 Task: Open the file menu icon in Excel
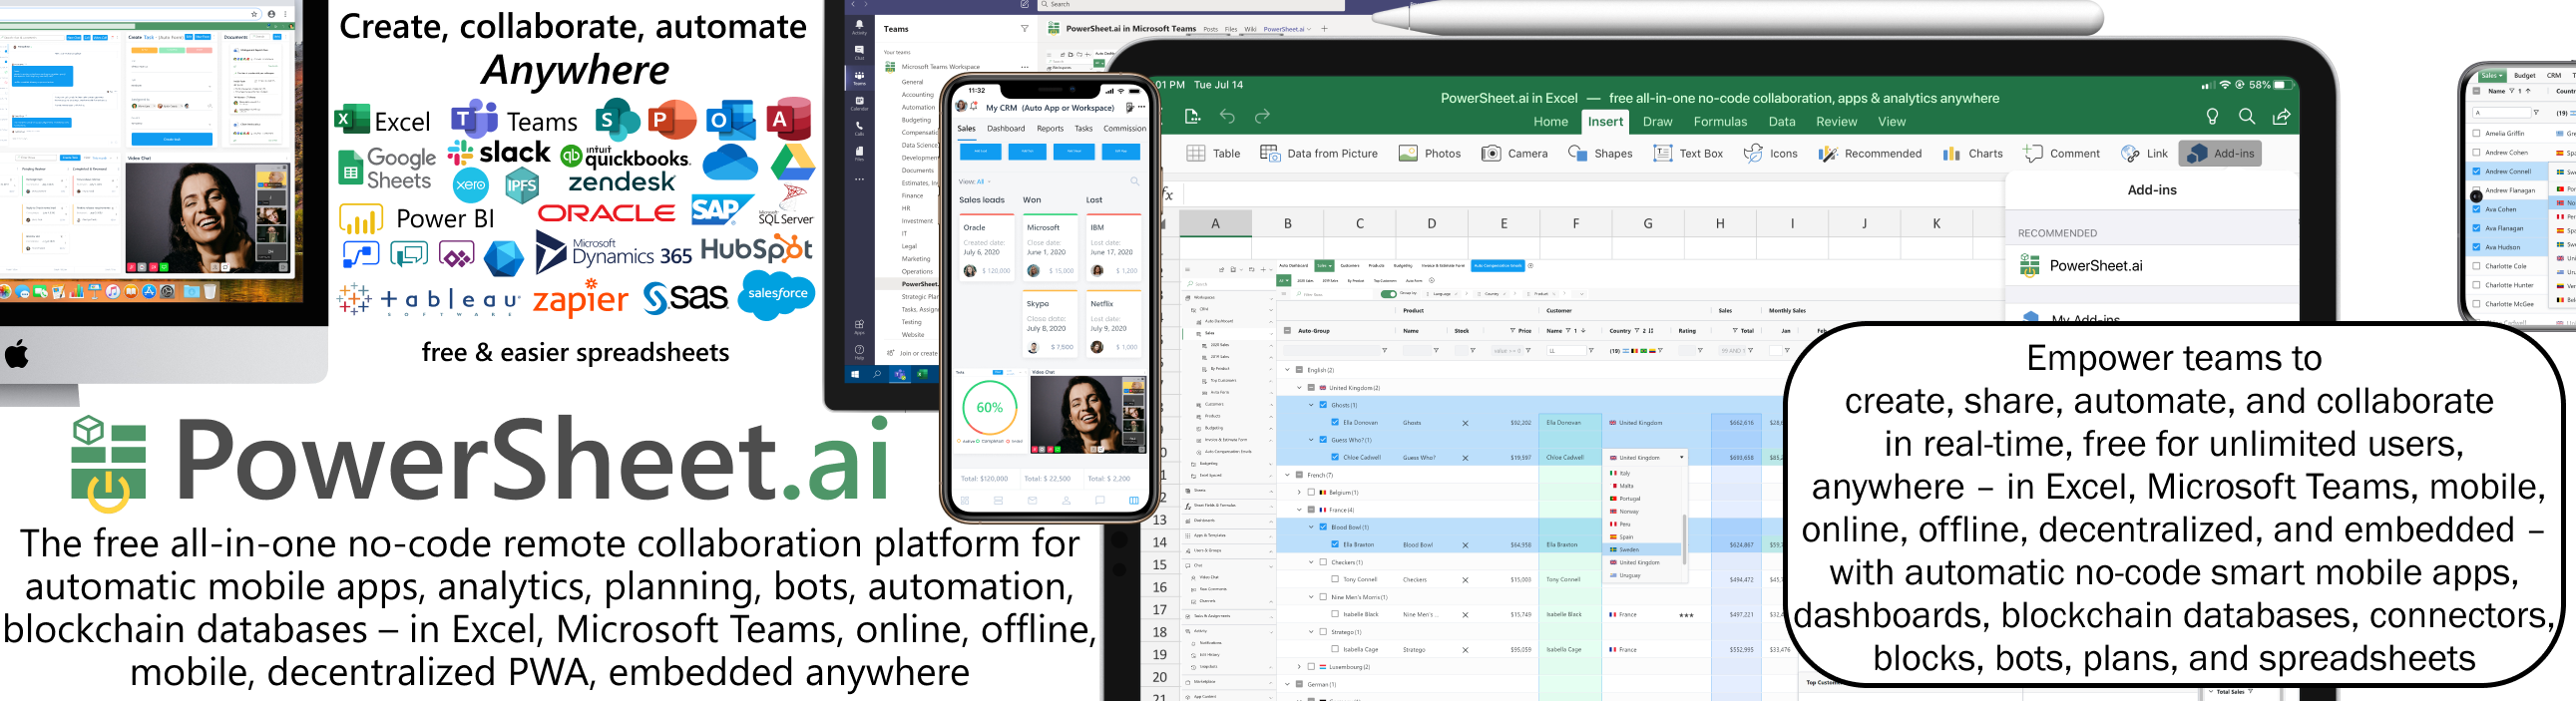tap(1192, 117)
